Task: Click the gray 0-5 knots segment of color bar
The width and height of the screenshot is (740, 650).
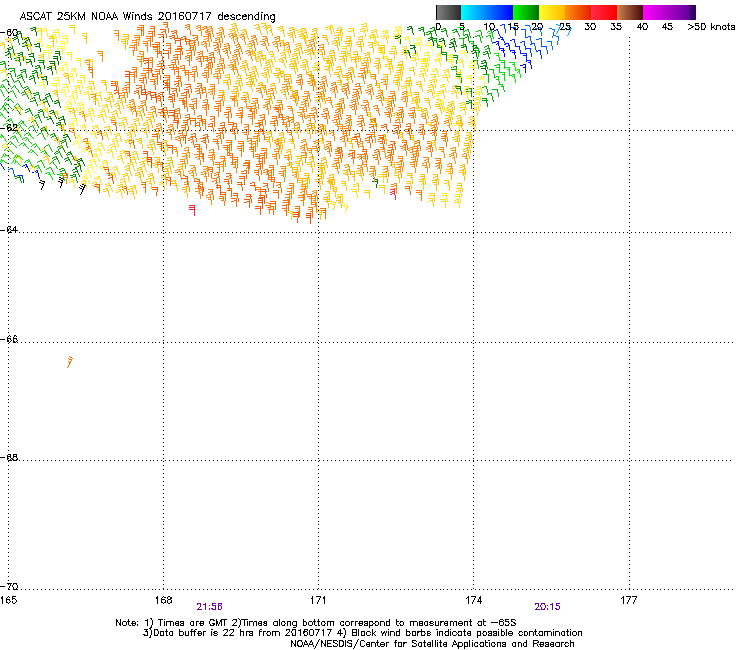Action: pos(448,12)
